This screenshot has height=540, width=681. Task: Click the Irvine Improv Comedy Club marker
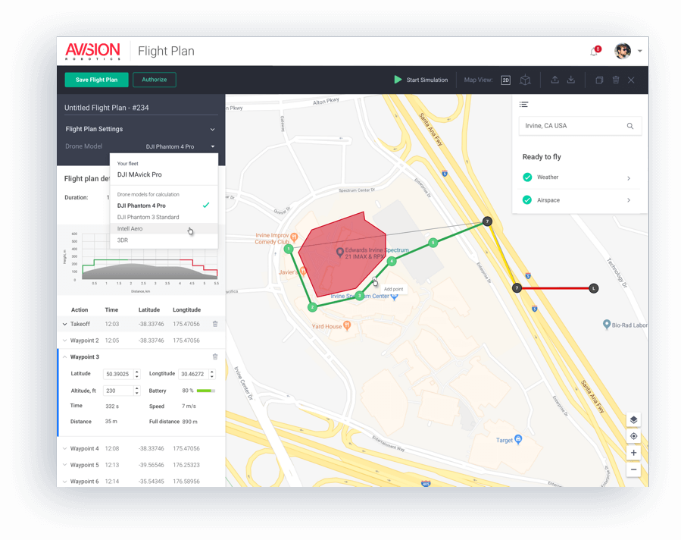click(294, 237)
